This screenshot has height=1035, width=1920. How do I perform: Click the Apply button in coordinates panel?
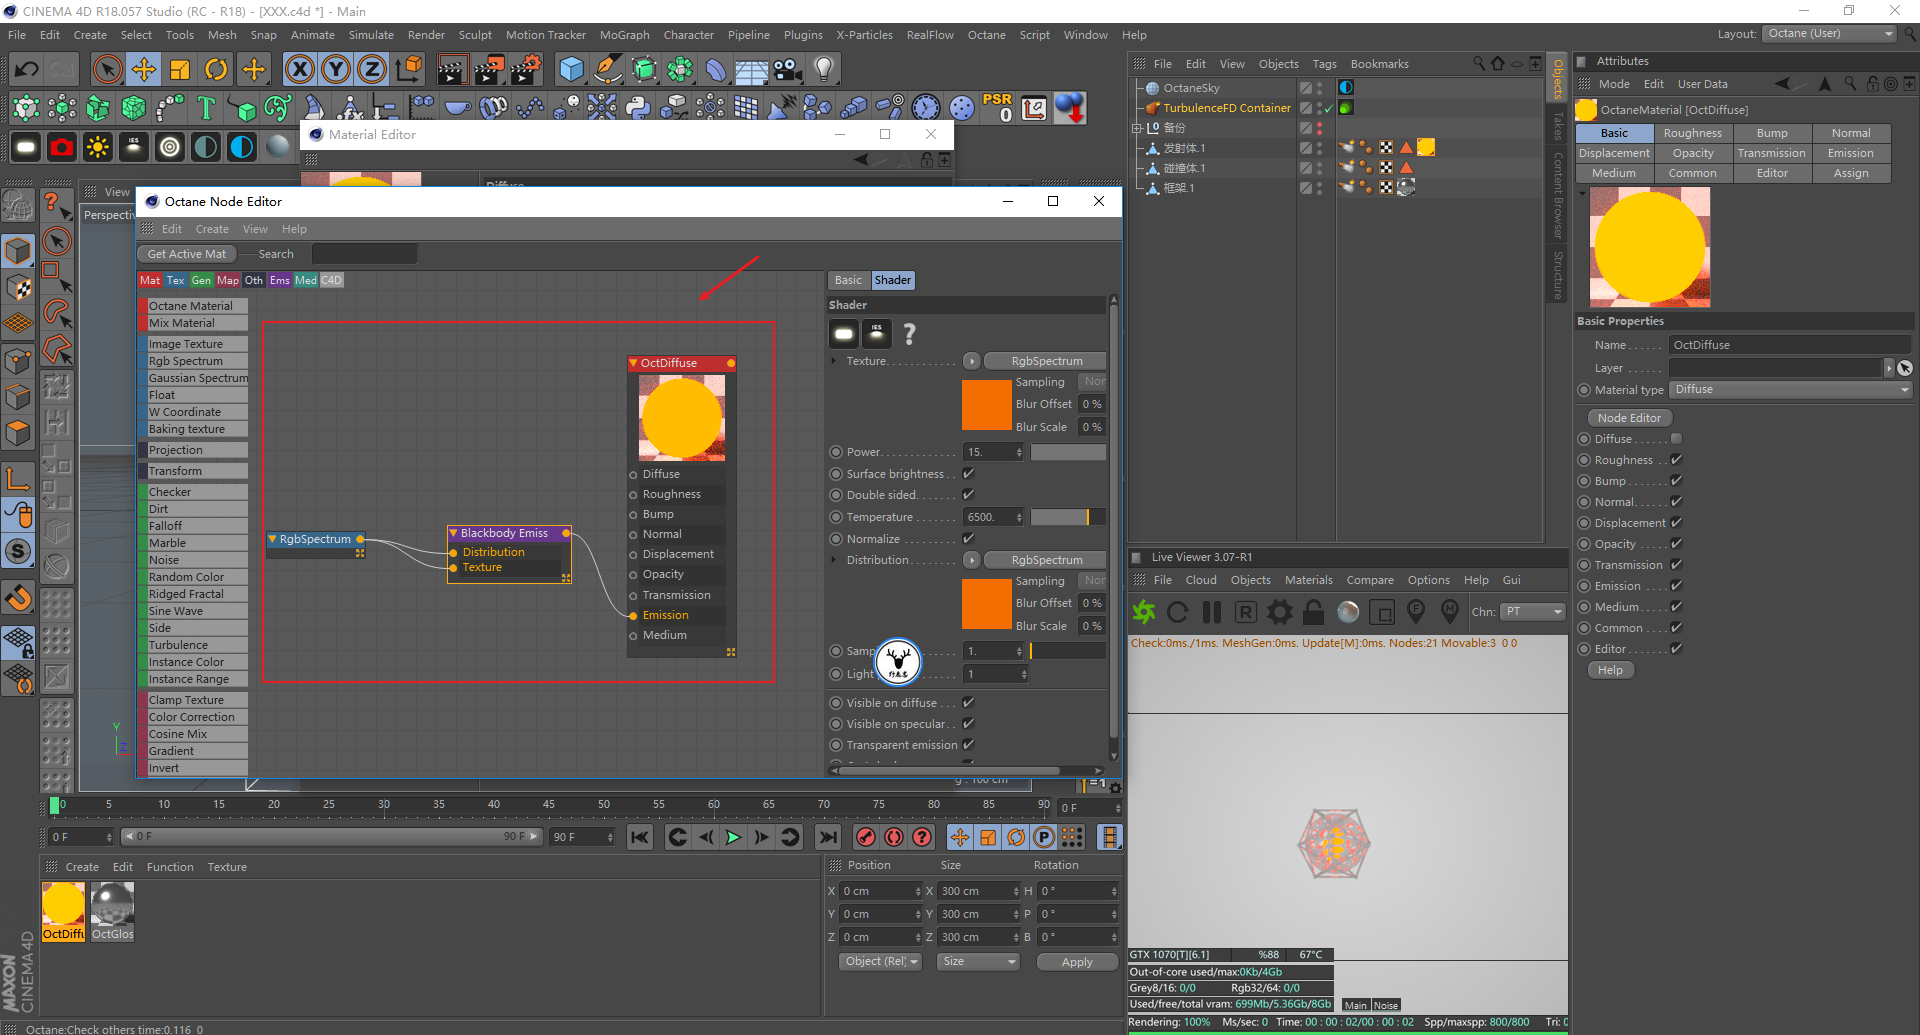point(1077,962)
